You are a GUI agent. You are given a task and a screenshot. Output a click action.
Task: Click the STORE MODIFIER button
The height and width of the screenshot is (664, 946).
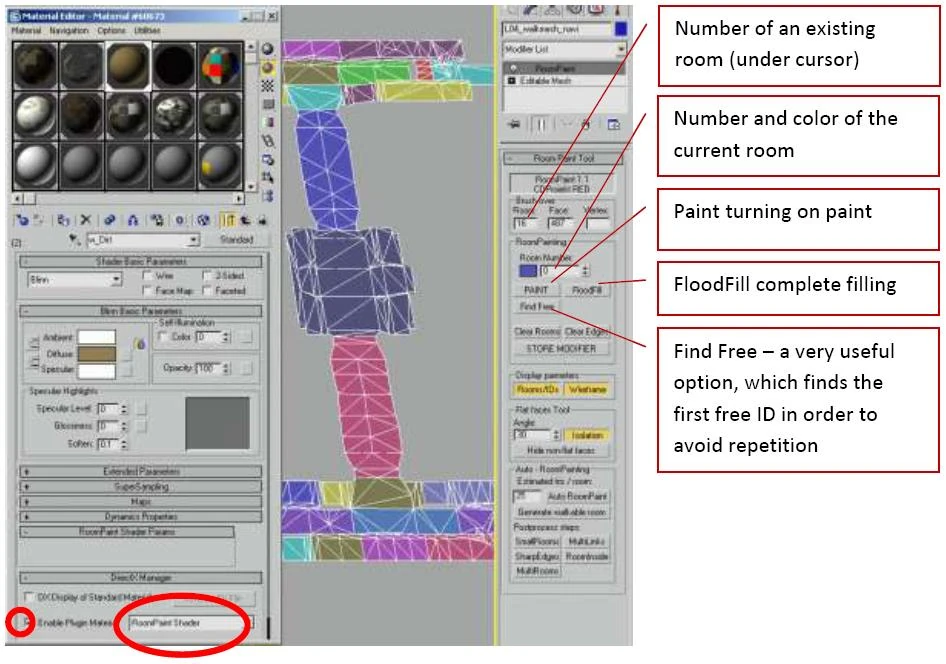(x=561, y=349)
